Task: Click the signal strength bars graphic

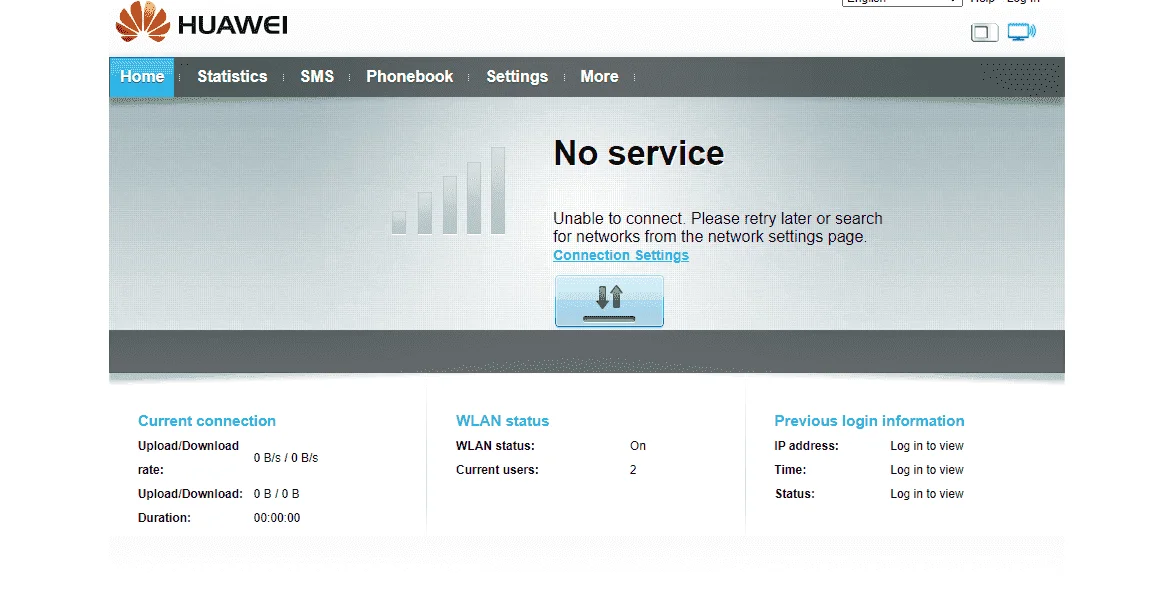Action: [x=448, y=191]
